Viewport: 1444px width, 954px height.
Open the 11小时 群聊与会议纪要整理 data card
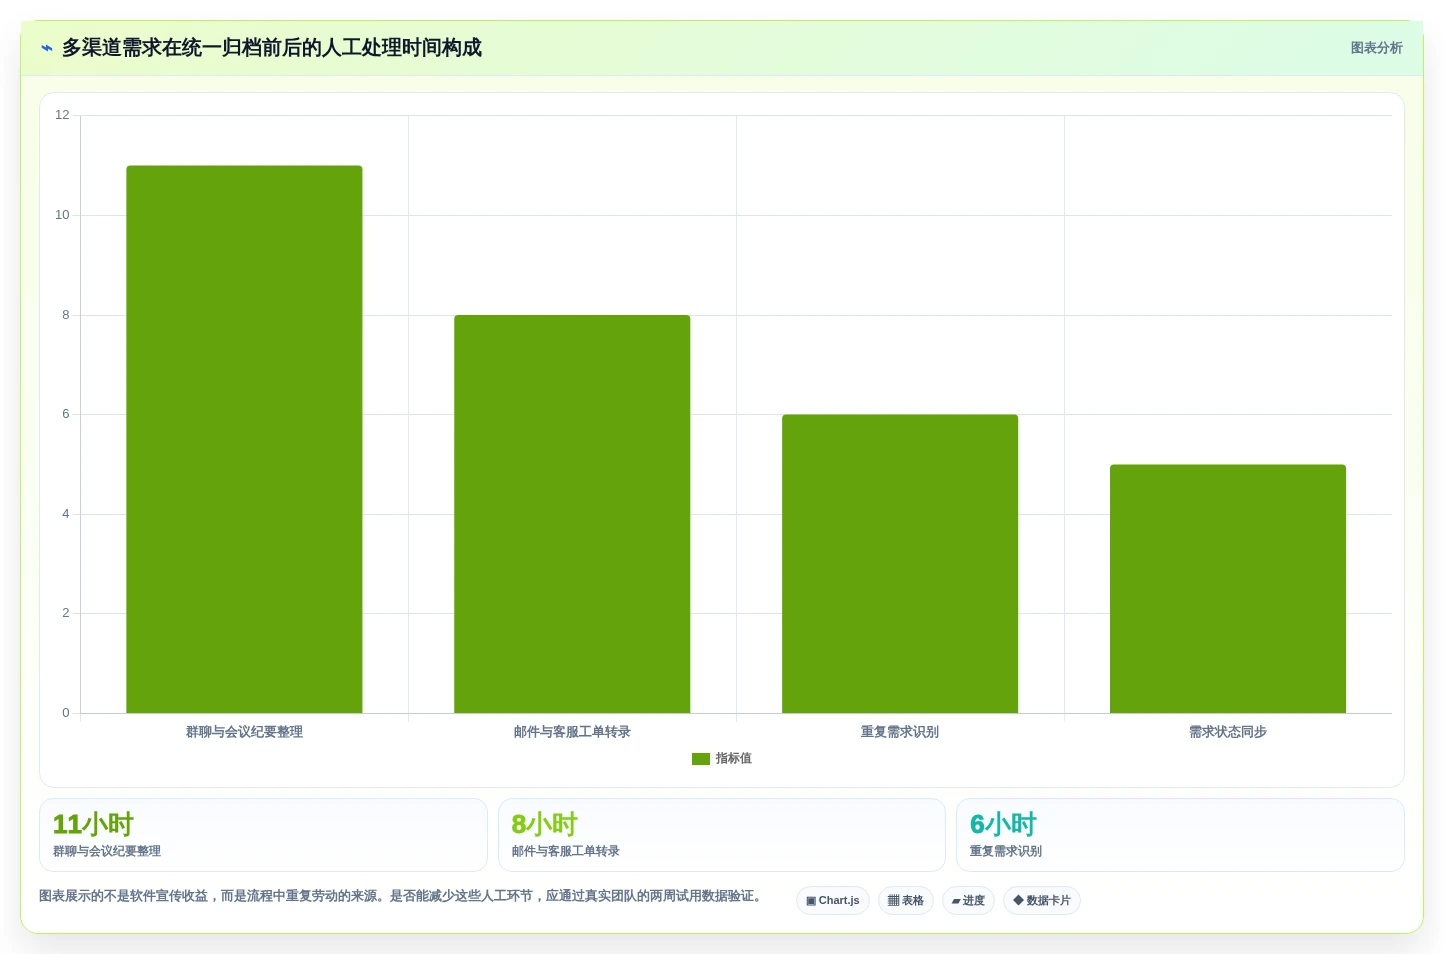tap(263, 835)
